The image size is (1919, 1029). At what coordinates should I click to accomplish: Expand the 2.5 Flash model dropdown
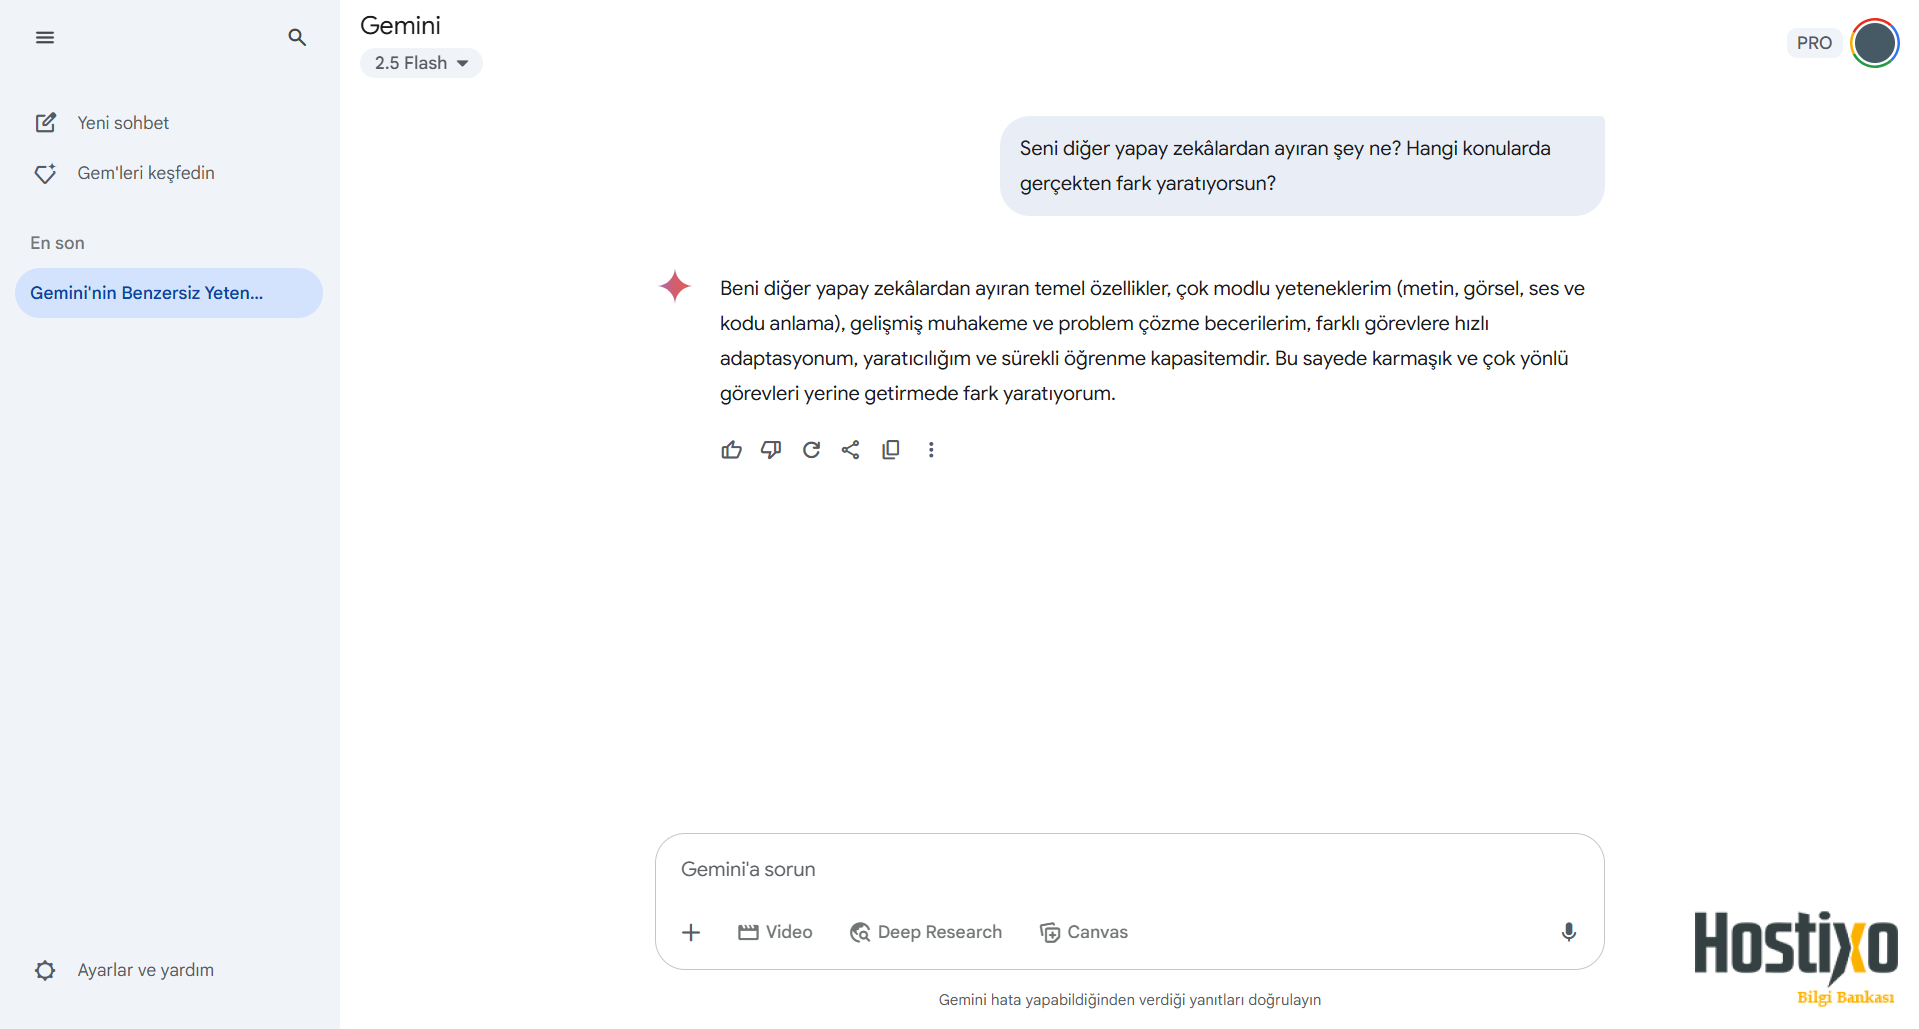pos(421,63)
